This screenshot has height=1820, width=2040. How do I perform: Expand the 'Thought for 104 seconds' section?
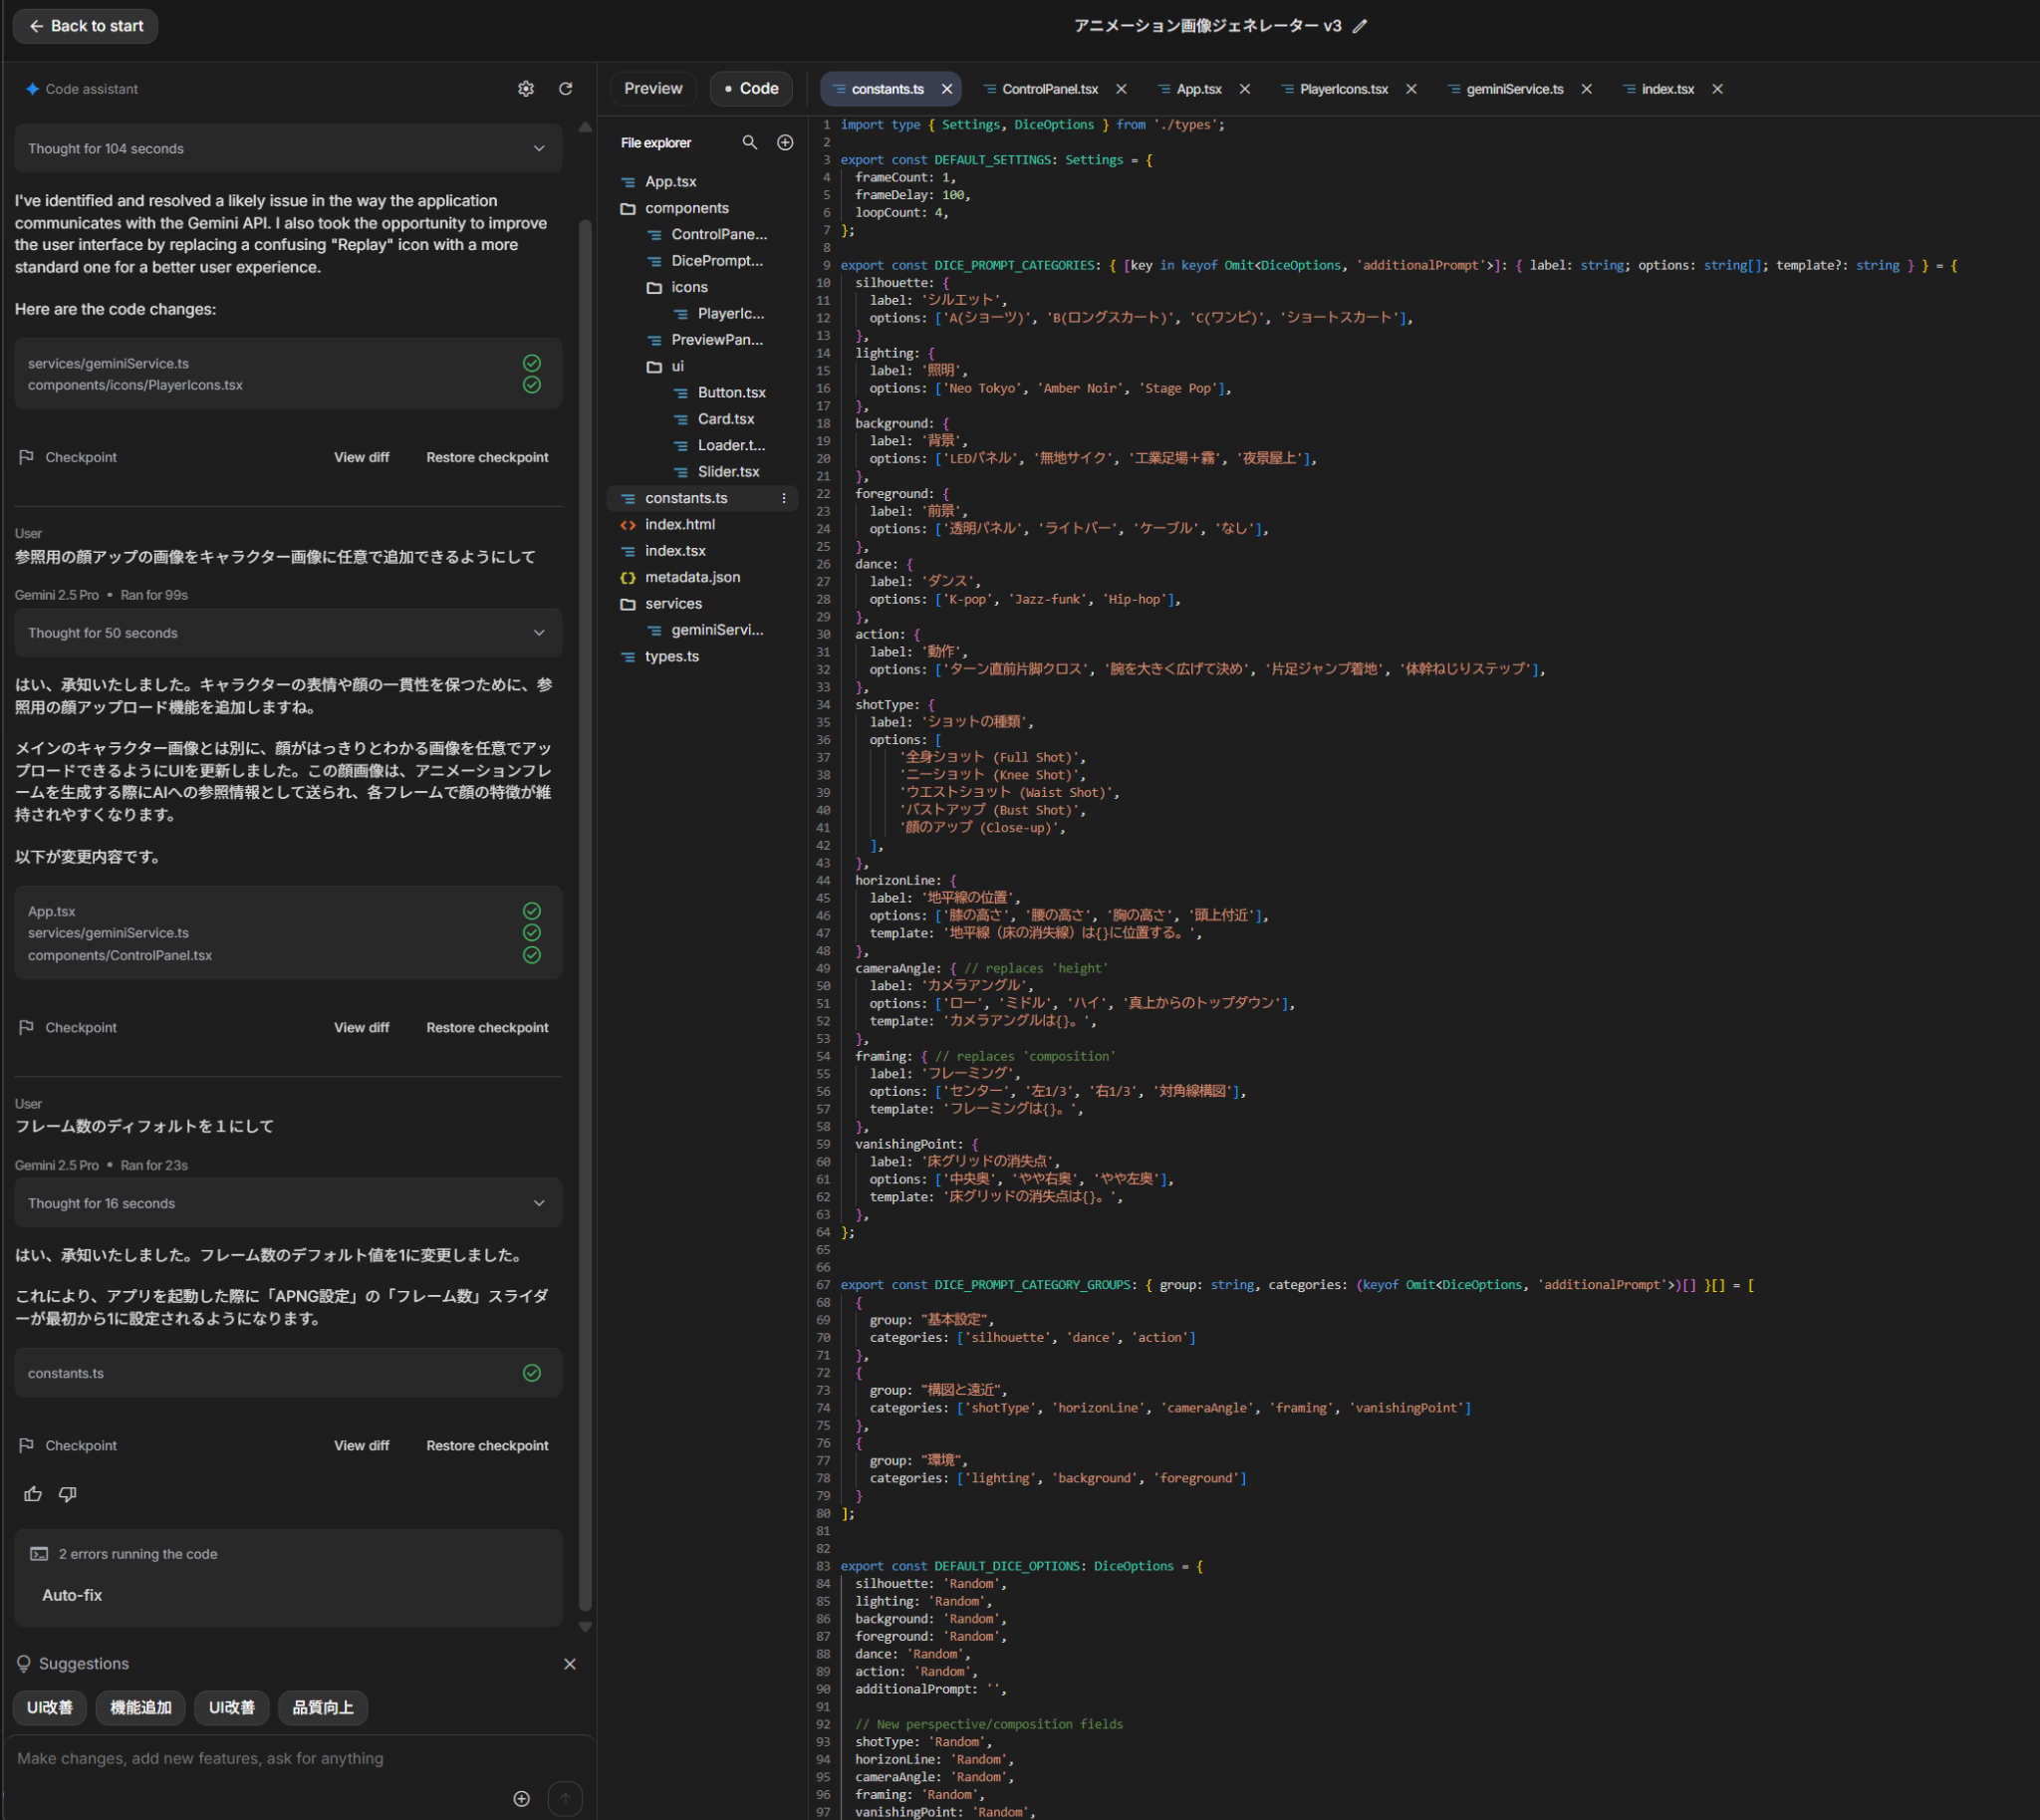pyautogui.click(x=288, y=149)
